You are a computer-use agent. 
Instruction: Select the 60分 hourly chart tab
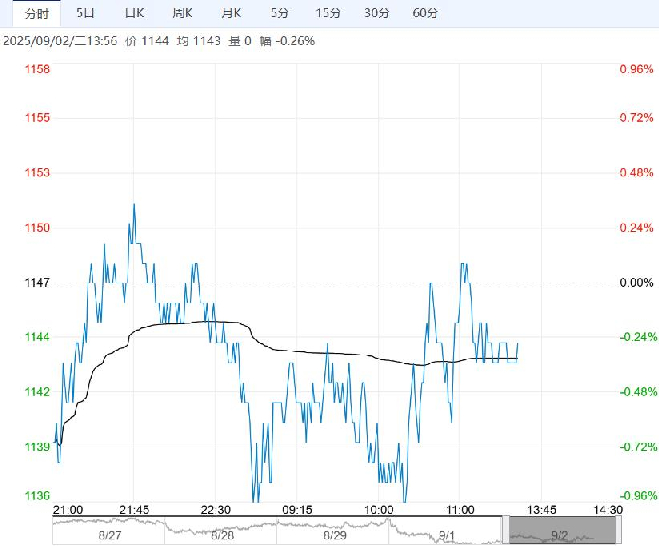(x=425, y=13)
